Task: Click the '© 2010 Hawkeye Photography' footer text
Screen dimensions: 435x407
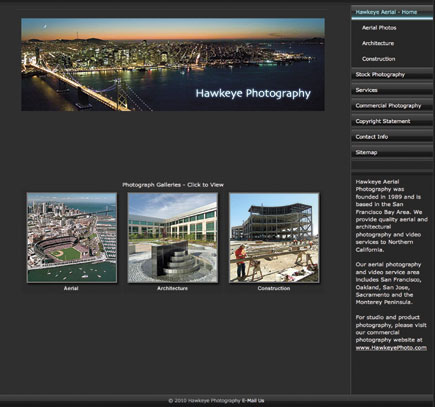Action: click(204, 401)
